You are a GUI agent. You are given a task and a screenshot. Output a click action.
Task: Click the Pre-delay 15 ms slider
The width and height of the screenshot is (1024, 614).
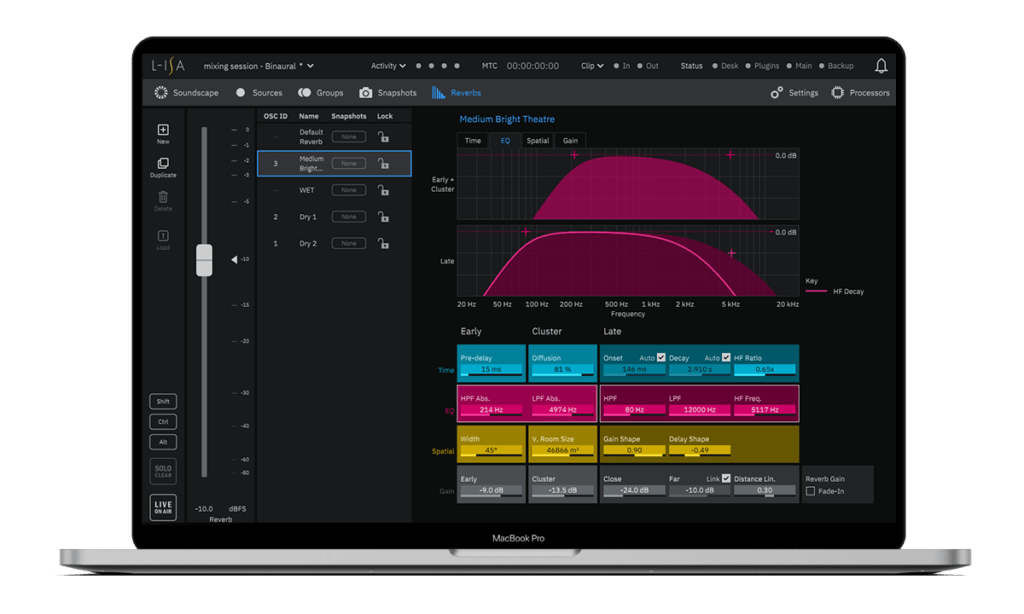pyautogui.click(x=491, y=370)
